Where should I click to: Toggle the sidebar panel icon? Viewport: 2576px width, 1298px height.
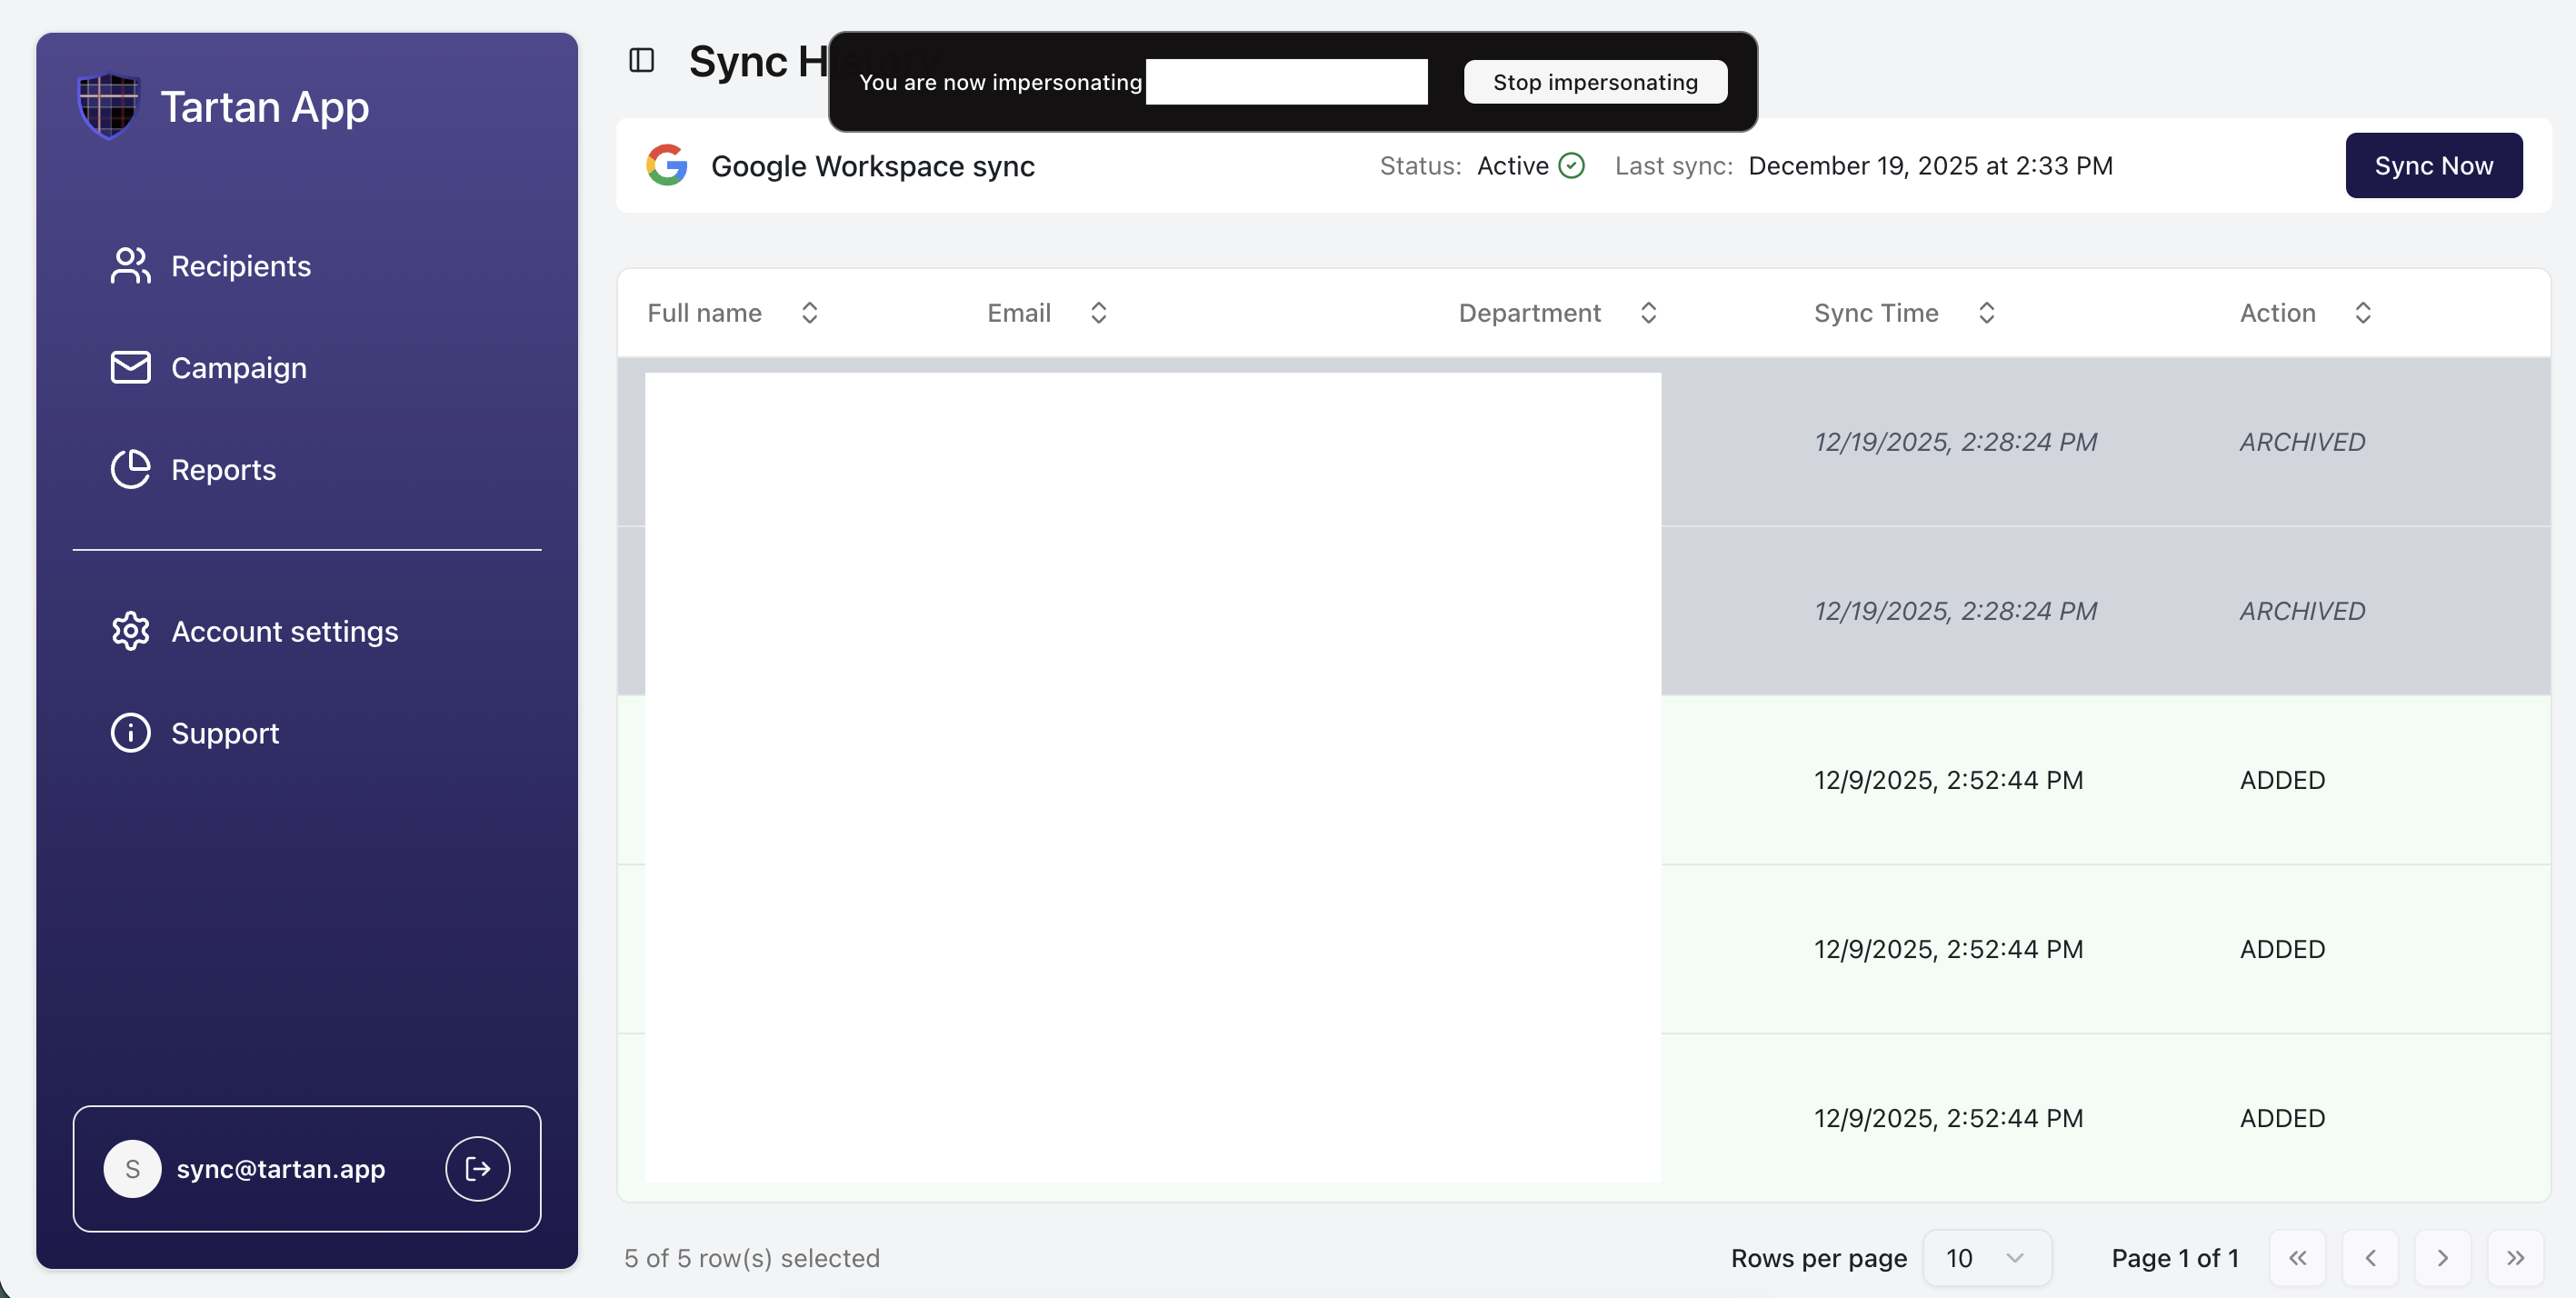click(x=641, y=61)
